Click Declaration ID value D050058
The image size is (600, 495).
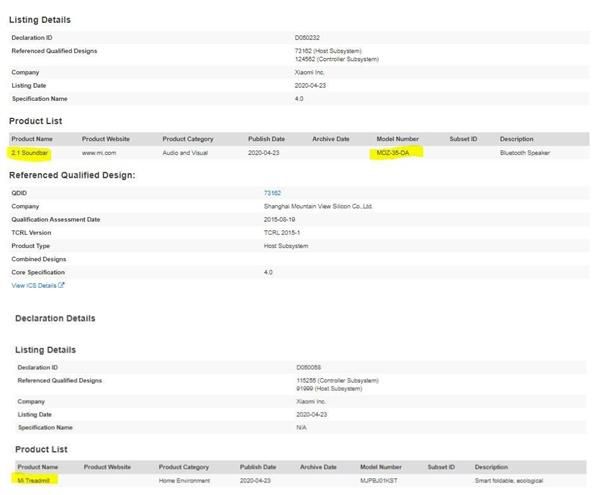[x=310, y=366]
